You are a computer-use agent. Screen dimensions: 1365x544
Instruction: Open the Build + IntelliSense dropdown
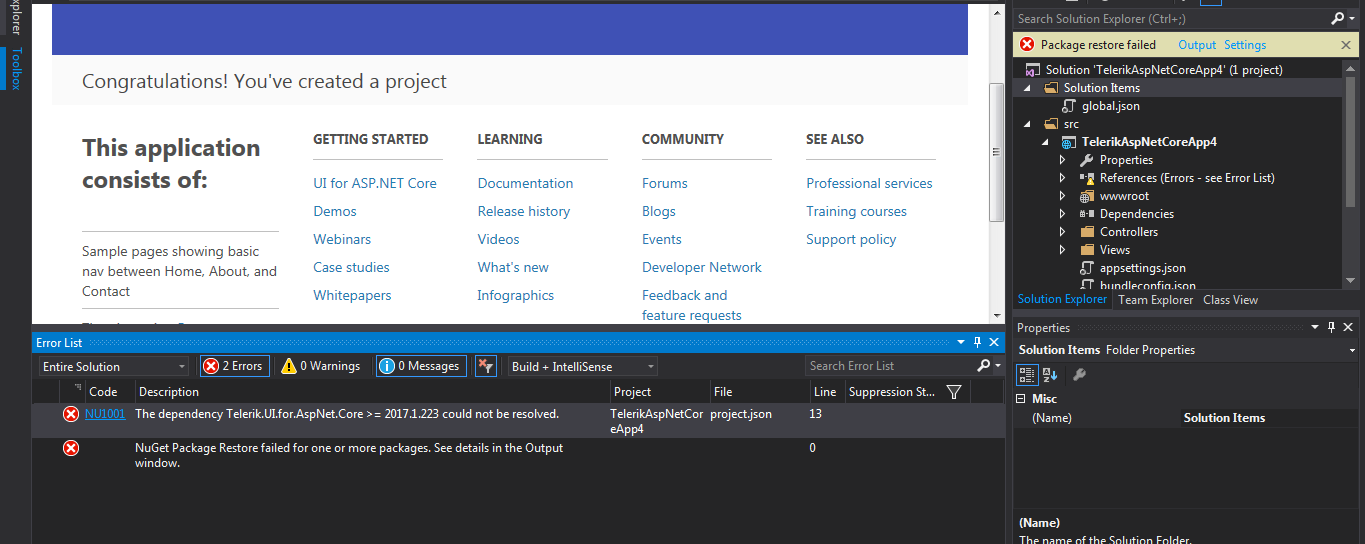582,367
